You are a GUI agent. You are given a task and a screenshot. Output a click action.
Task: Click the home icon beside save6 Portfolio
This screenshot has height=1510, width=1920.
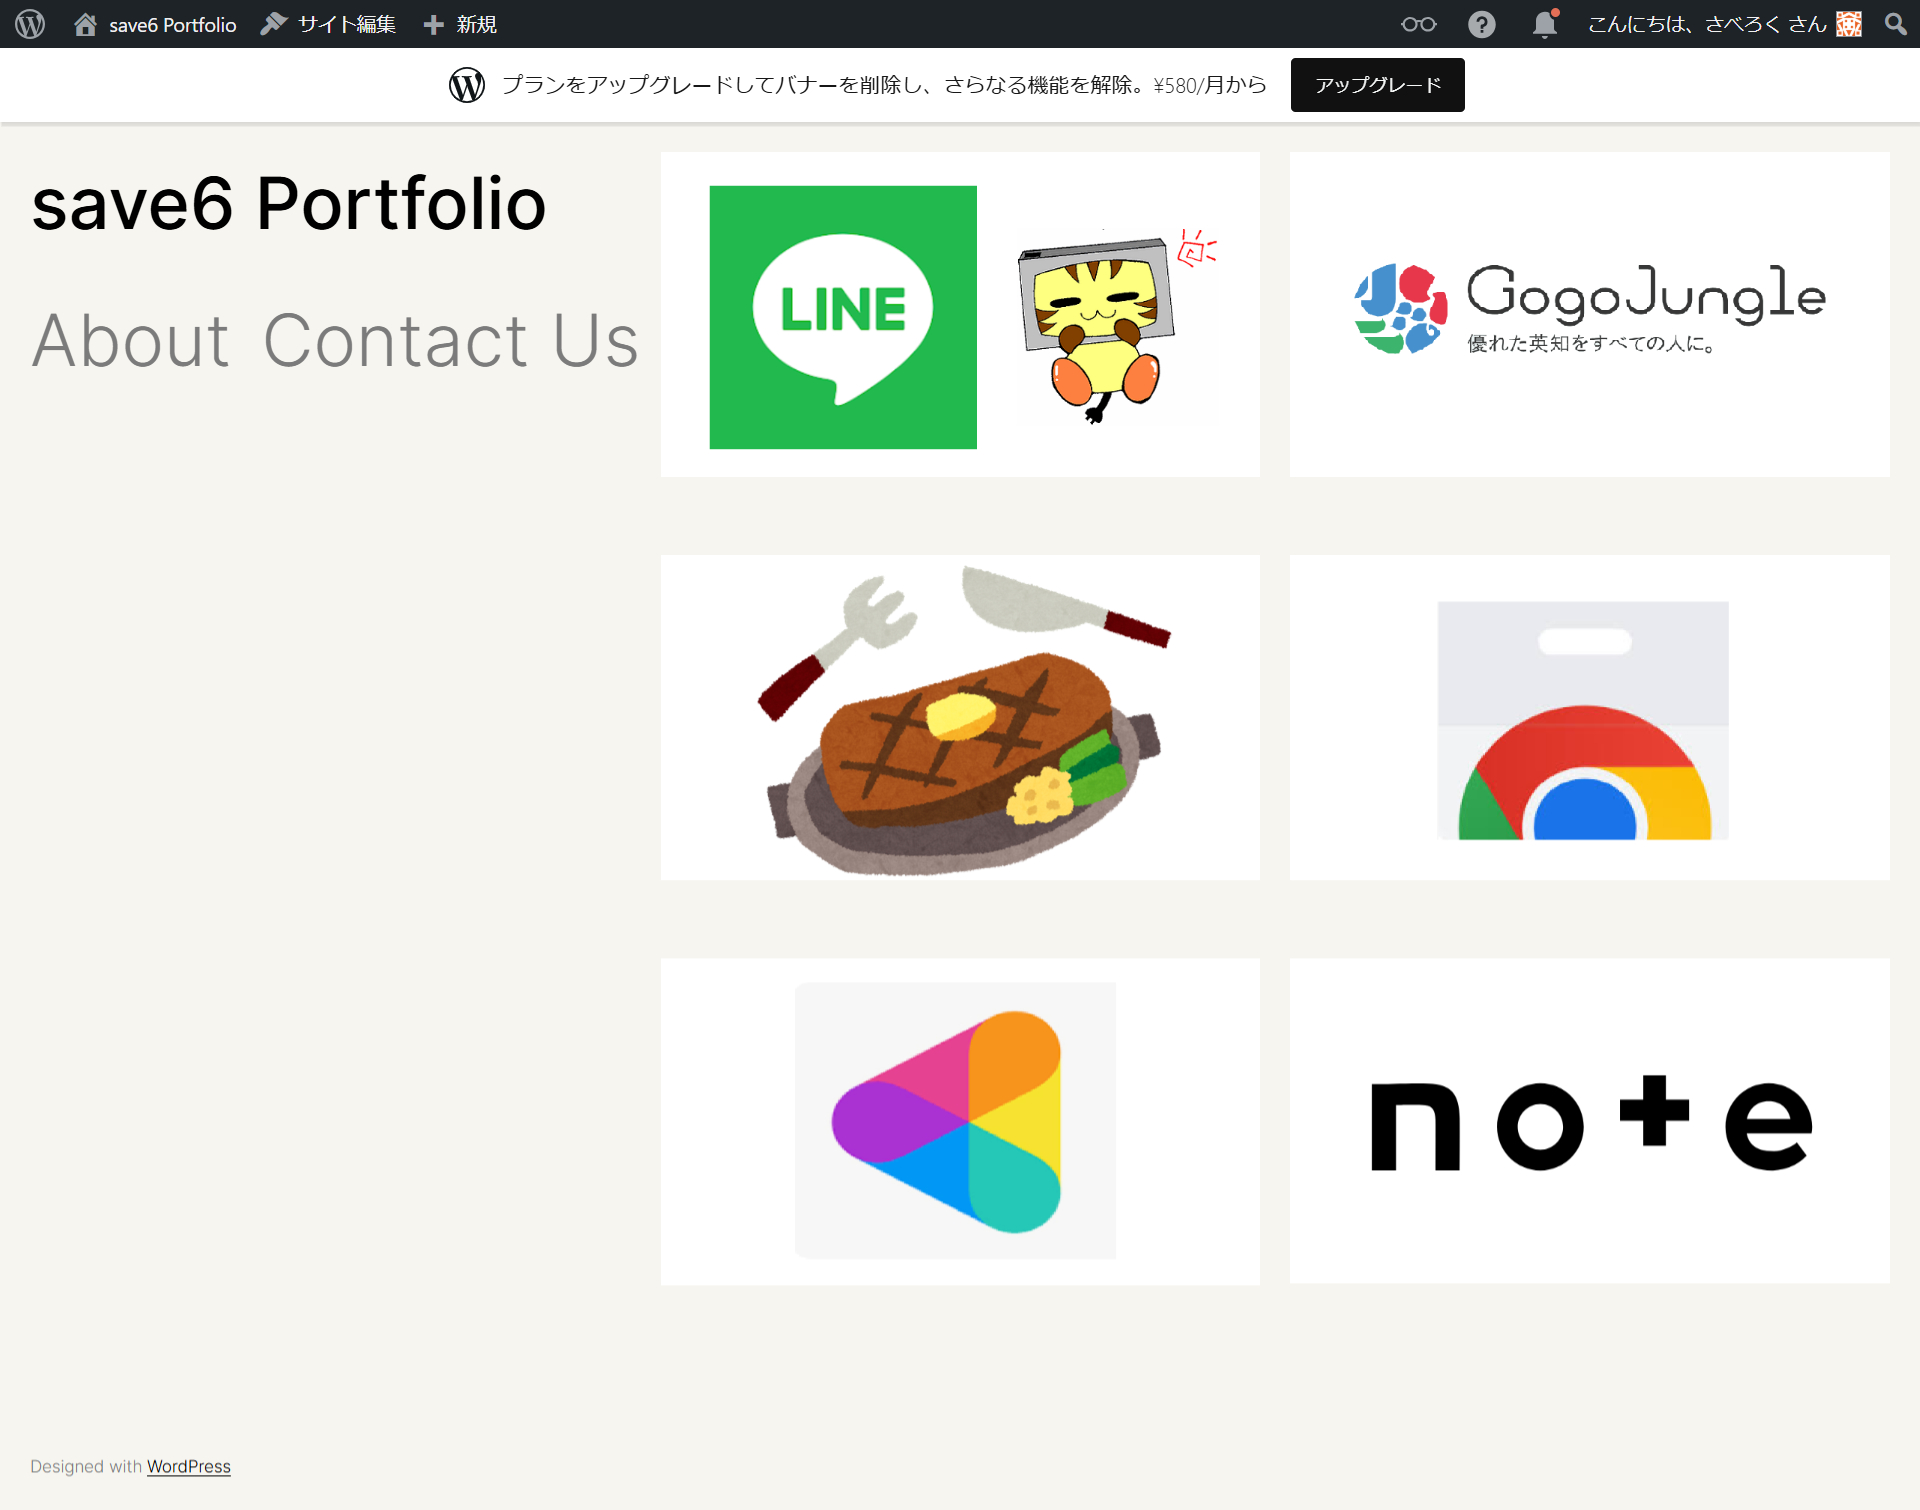[85, 24]
